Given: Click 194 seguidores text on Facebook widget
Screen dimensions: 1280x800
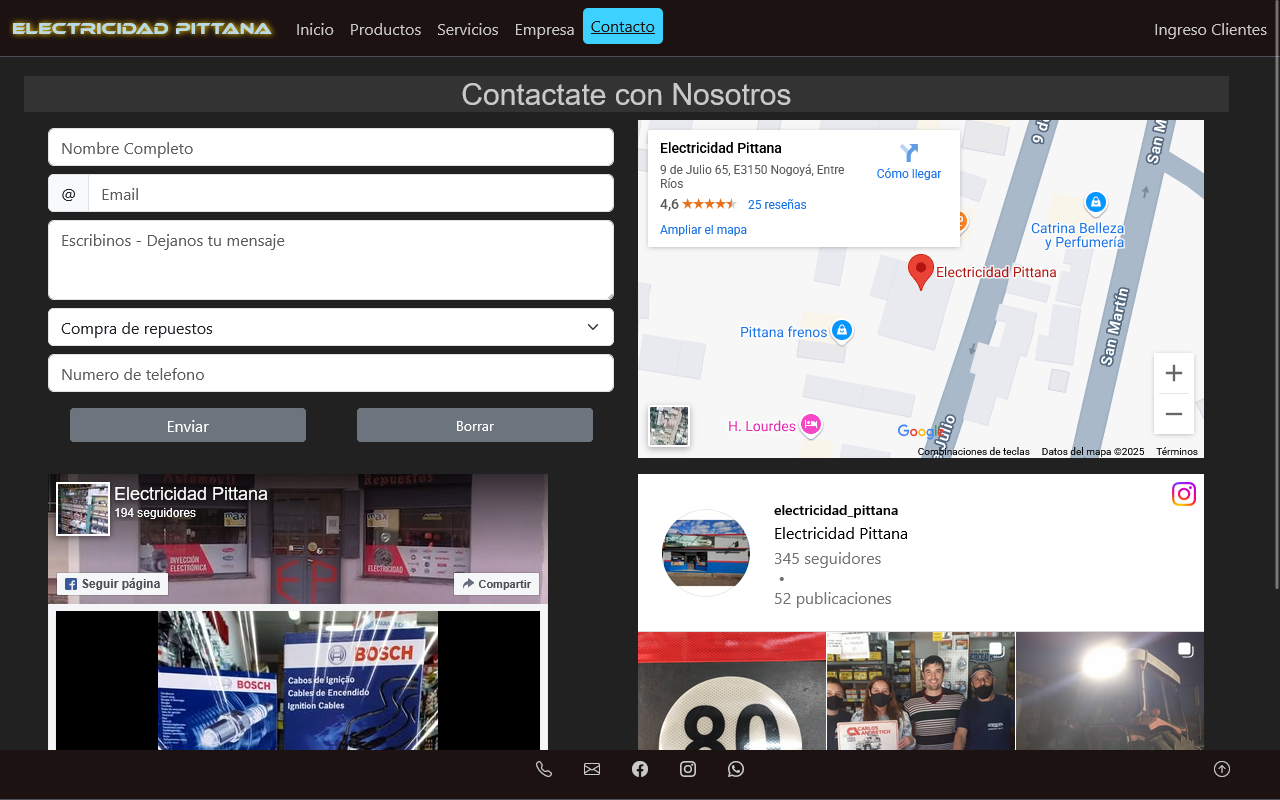Looking at the screenshot, I should point(155,513).
